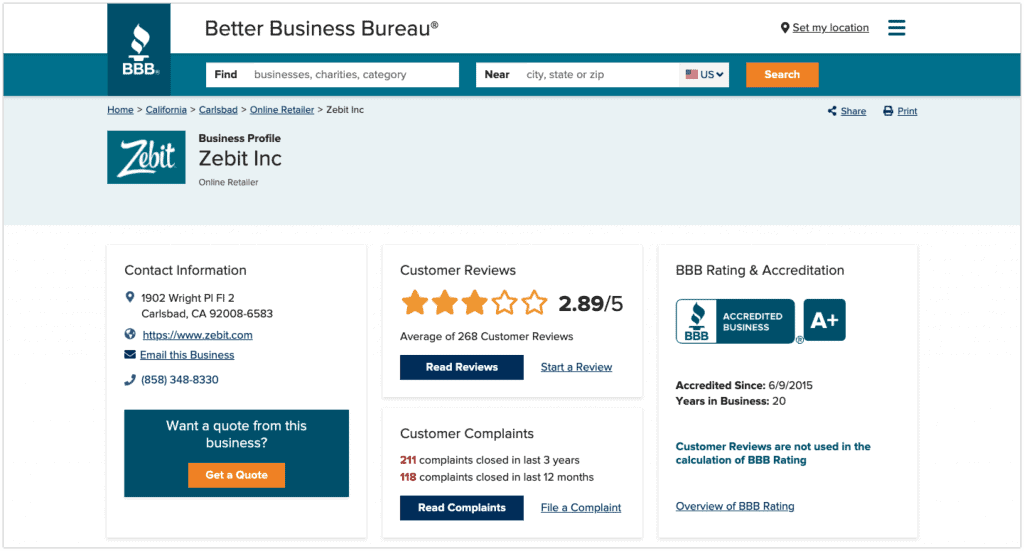Click the A+ rating badge

coord(824,320)
